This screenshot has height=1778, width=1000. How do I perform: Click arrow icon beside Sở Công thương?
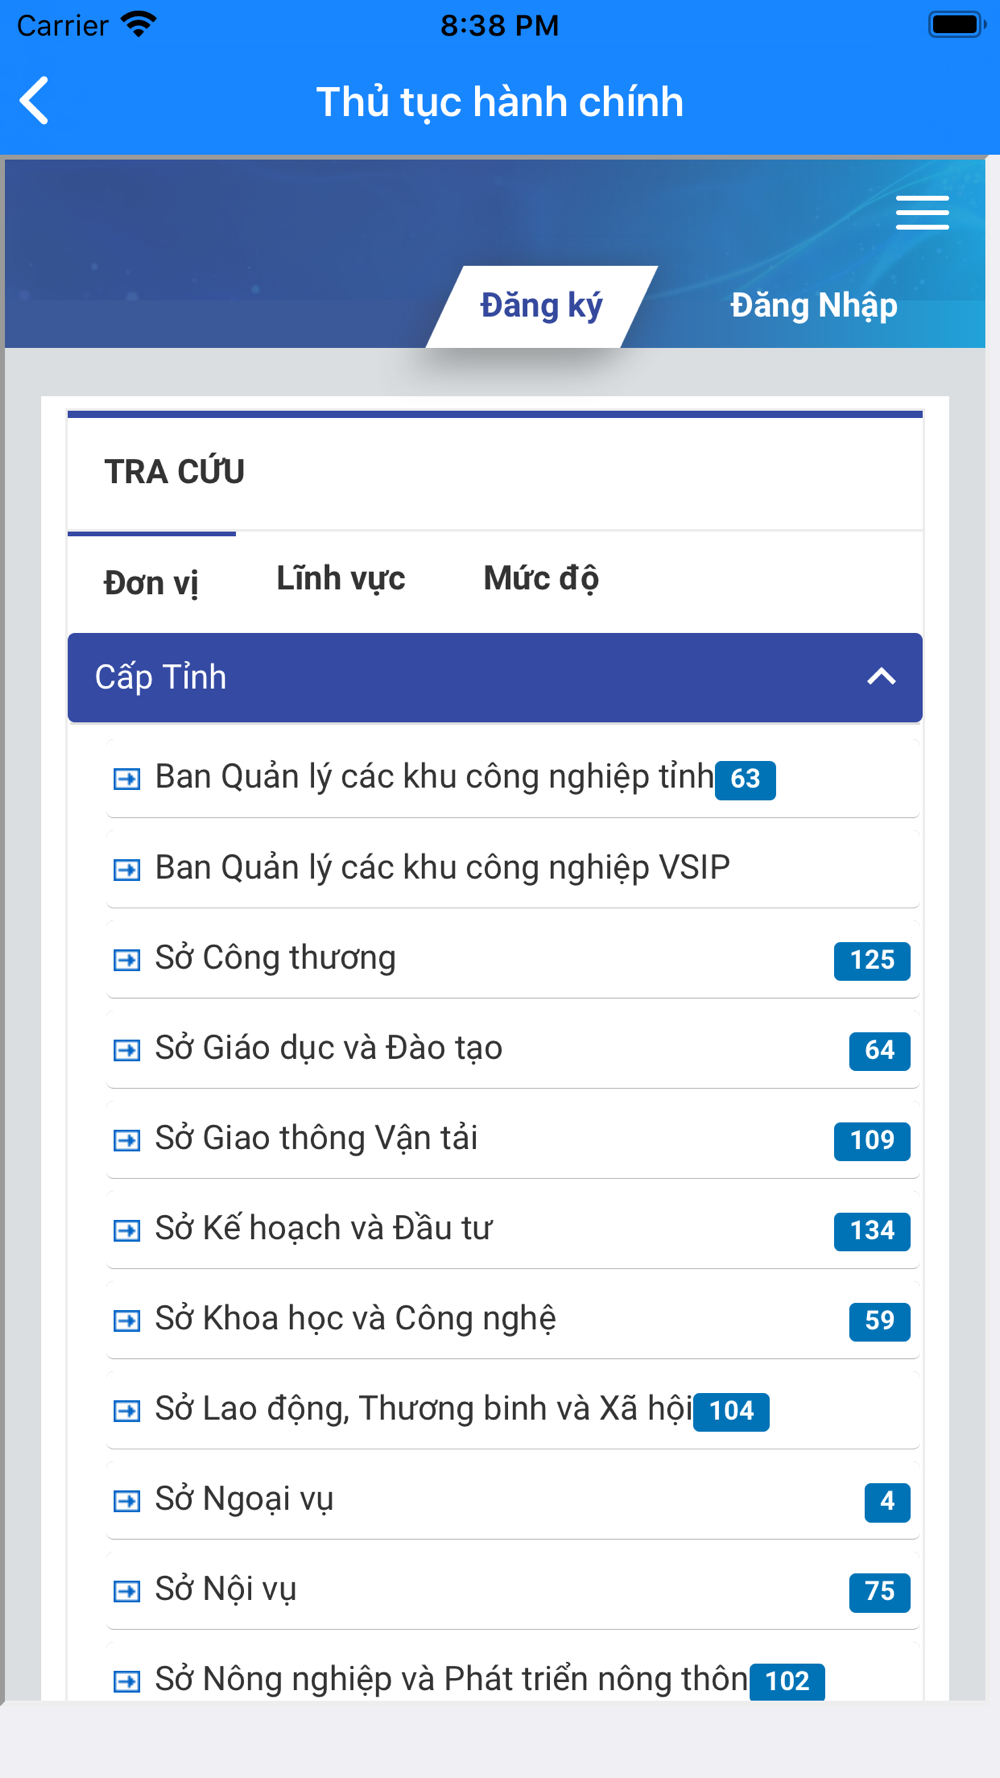pos(127,960)
